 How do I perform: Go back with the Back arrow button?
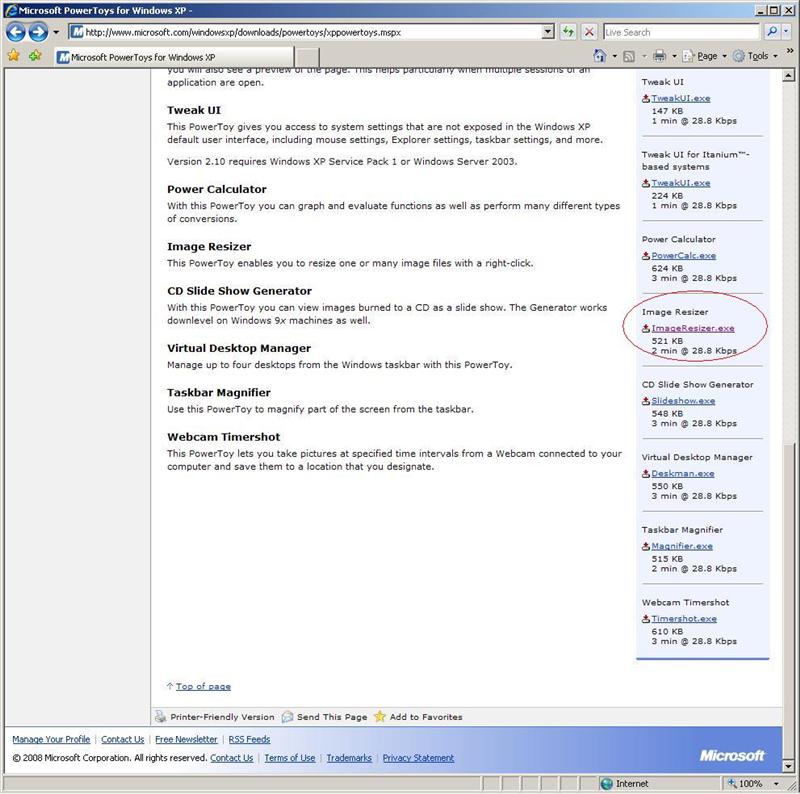pos(16,32)
